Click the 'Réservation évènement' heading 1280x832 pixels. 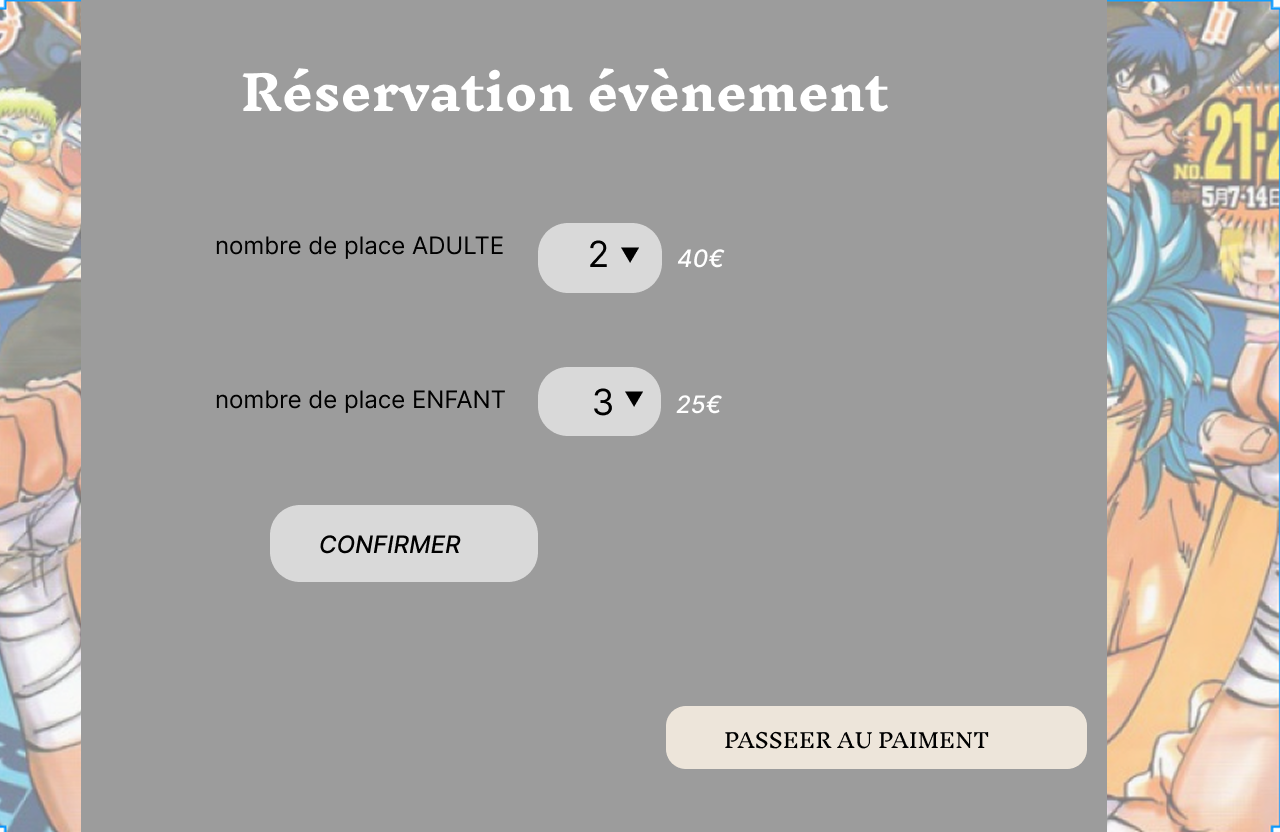(x=565, y=93)
